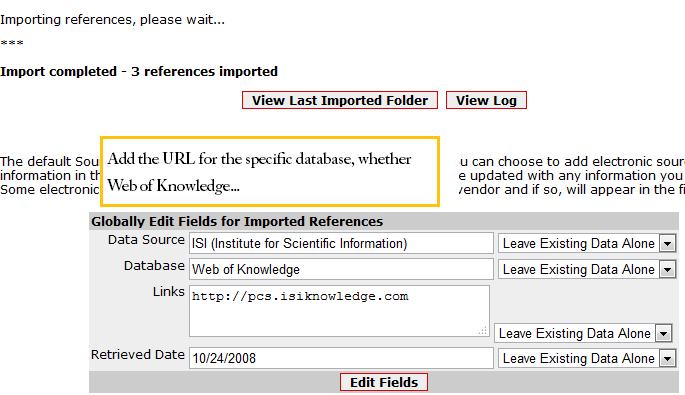Click the 'Globally Edit Fields for Imported References' header
This screenshot has height=395, width=685.
pyautogui.click(x=237, y=222)
